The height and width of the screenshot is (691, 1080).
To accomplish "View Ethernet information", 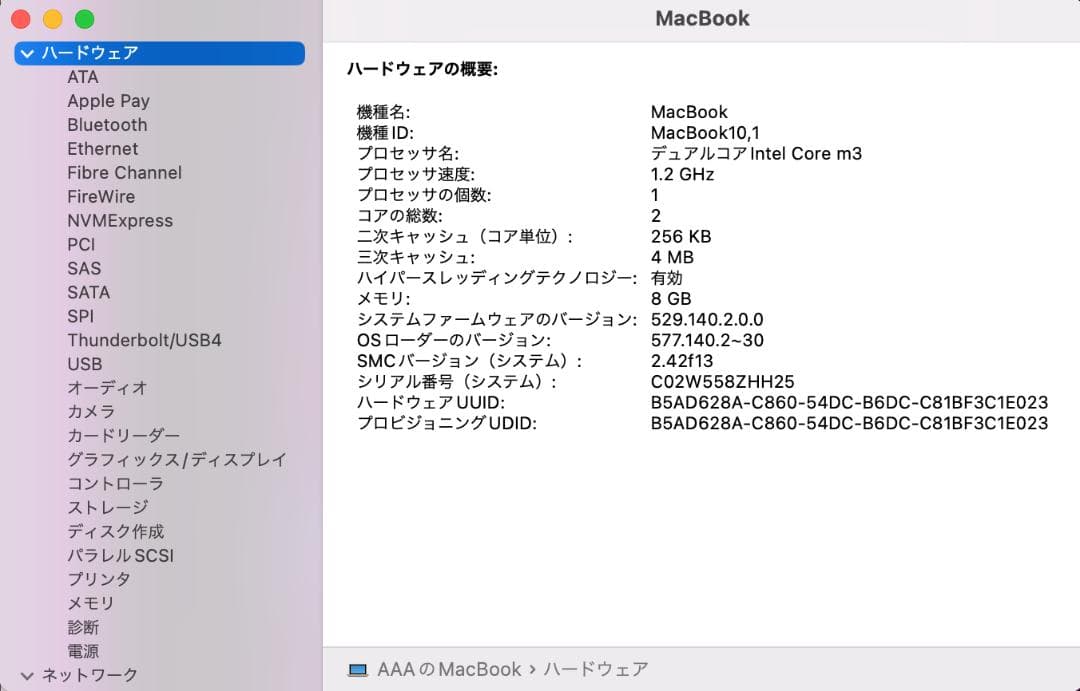I will point(102,148).
